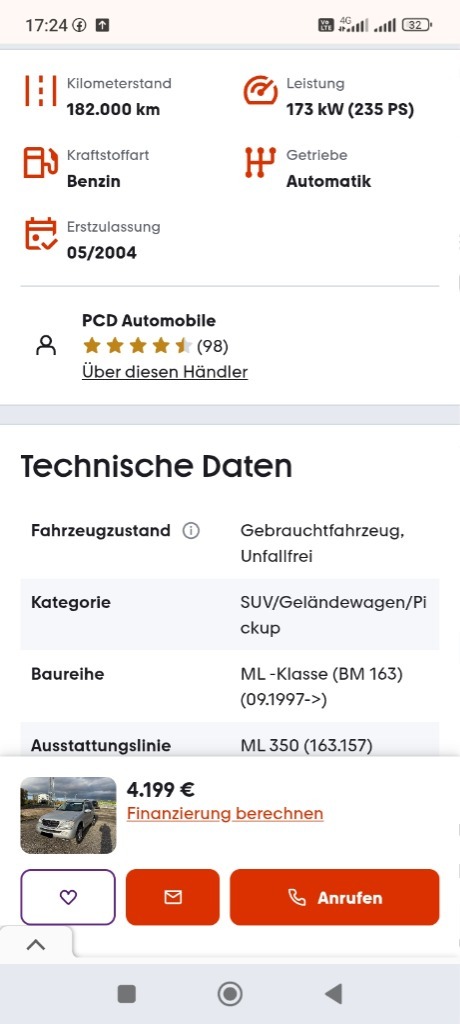
Task: Tap the Kraftstoffart fuel pump icon
Action: [41, 163]
